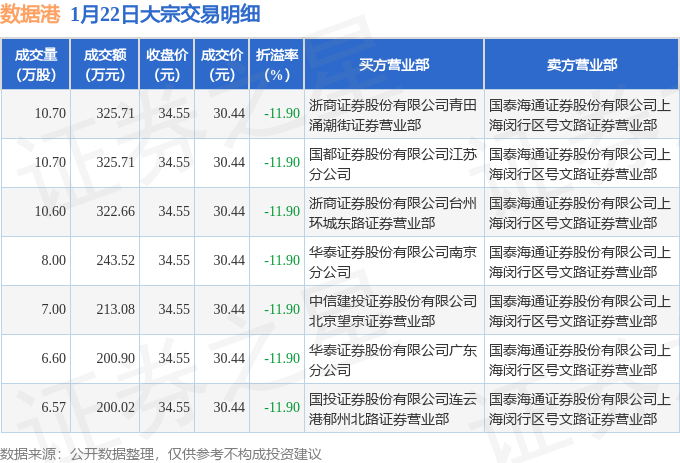
Task: Select buyer 国都证券股份有限公司江苏分公司
Action: pos(393,164)
